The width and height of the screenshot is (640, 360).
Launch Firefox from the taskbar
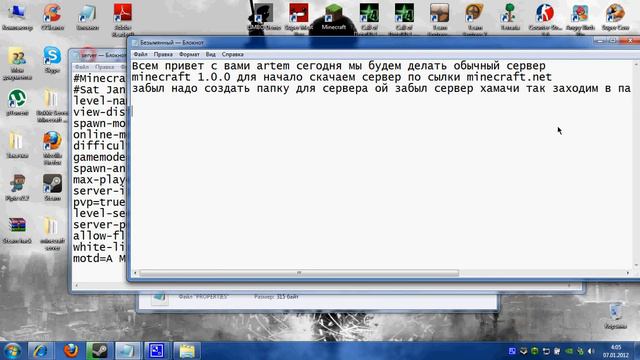[71, 351]
